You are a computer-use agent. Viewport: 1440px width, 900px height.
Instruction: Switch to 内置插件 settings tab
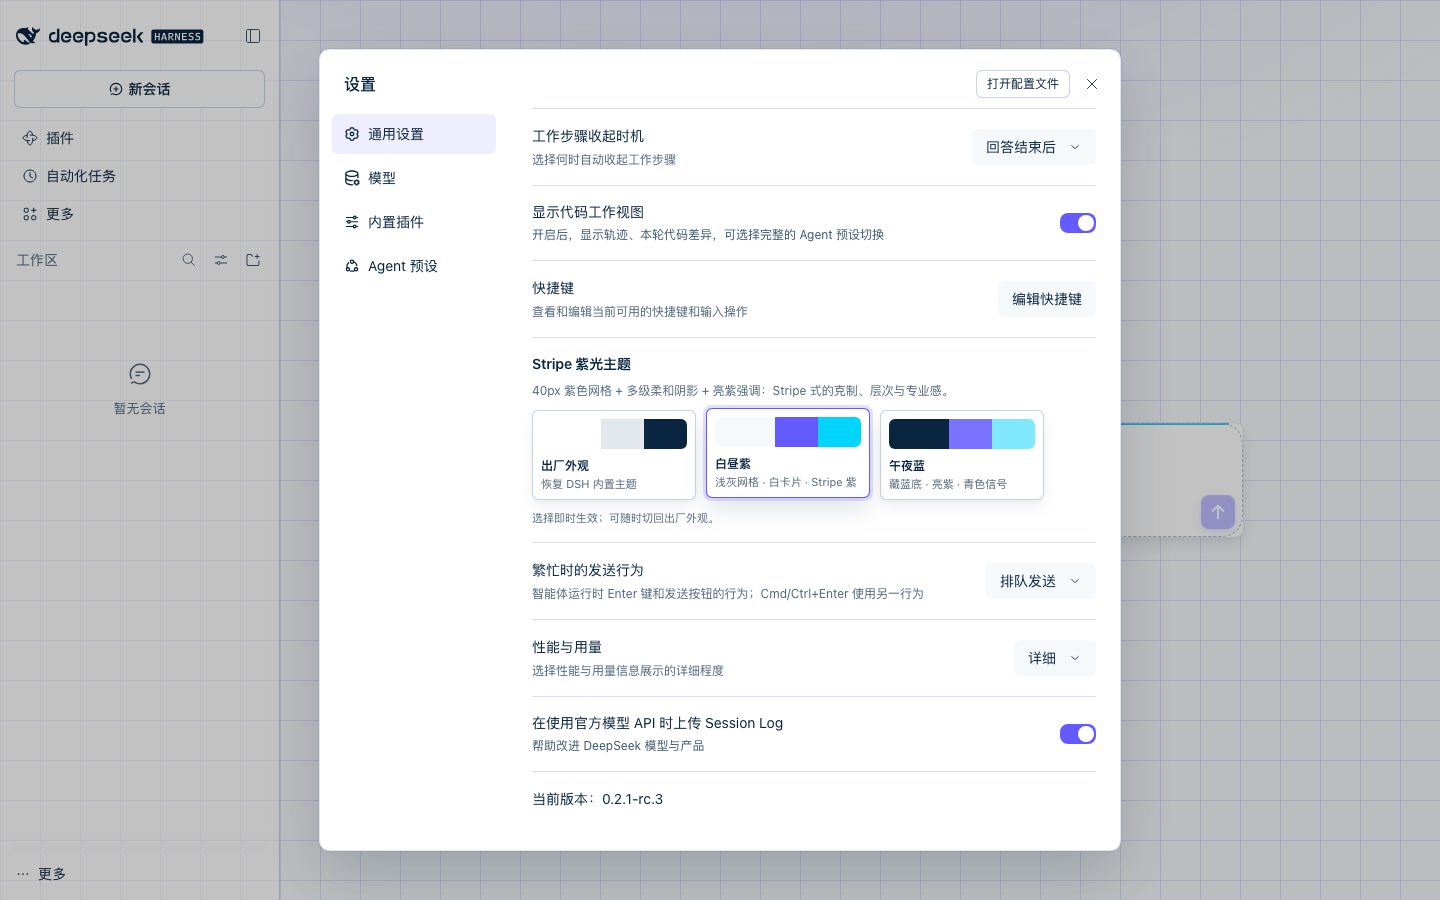click(414, 222)
